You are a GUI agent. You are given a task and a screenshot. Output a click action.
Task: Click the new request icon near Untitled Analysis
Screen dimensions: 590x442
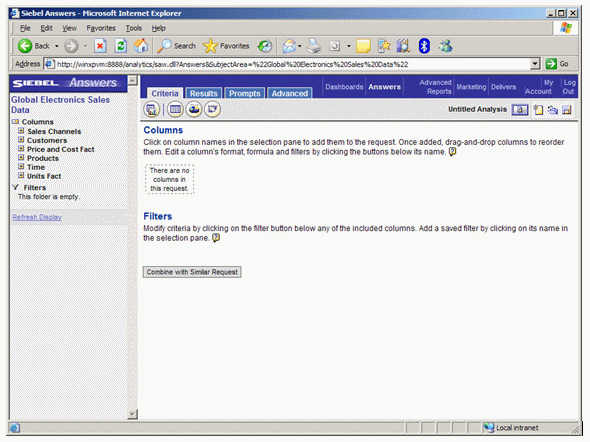coord(538,110)
